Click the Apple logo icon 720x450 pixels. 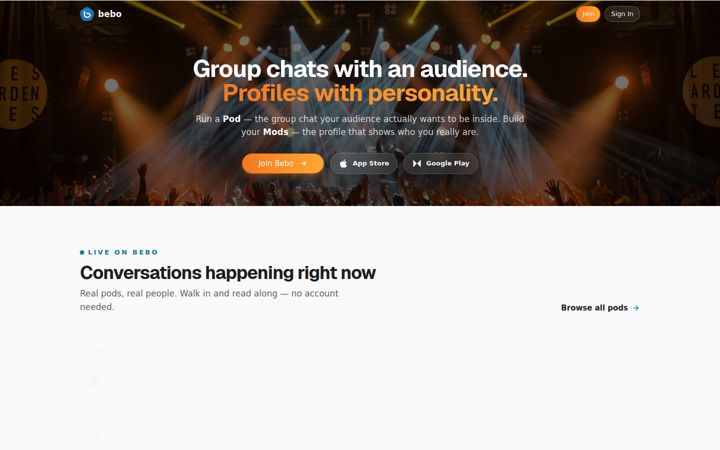[x=343, y=163]
